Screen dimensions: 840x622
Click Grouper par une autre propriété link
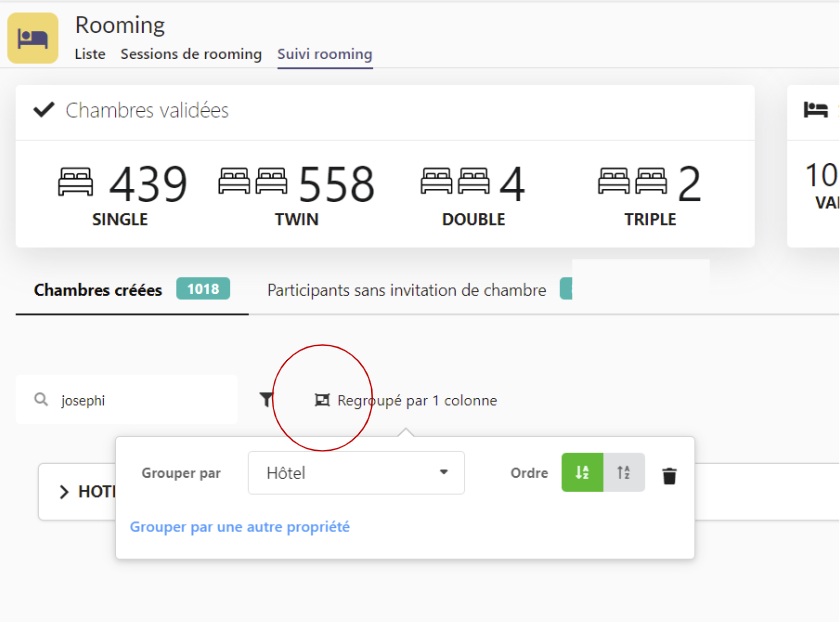point(240,526)
